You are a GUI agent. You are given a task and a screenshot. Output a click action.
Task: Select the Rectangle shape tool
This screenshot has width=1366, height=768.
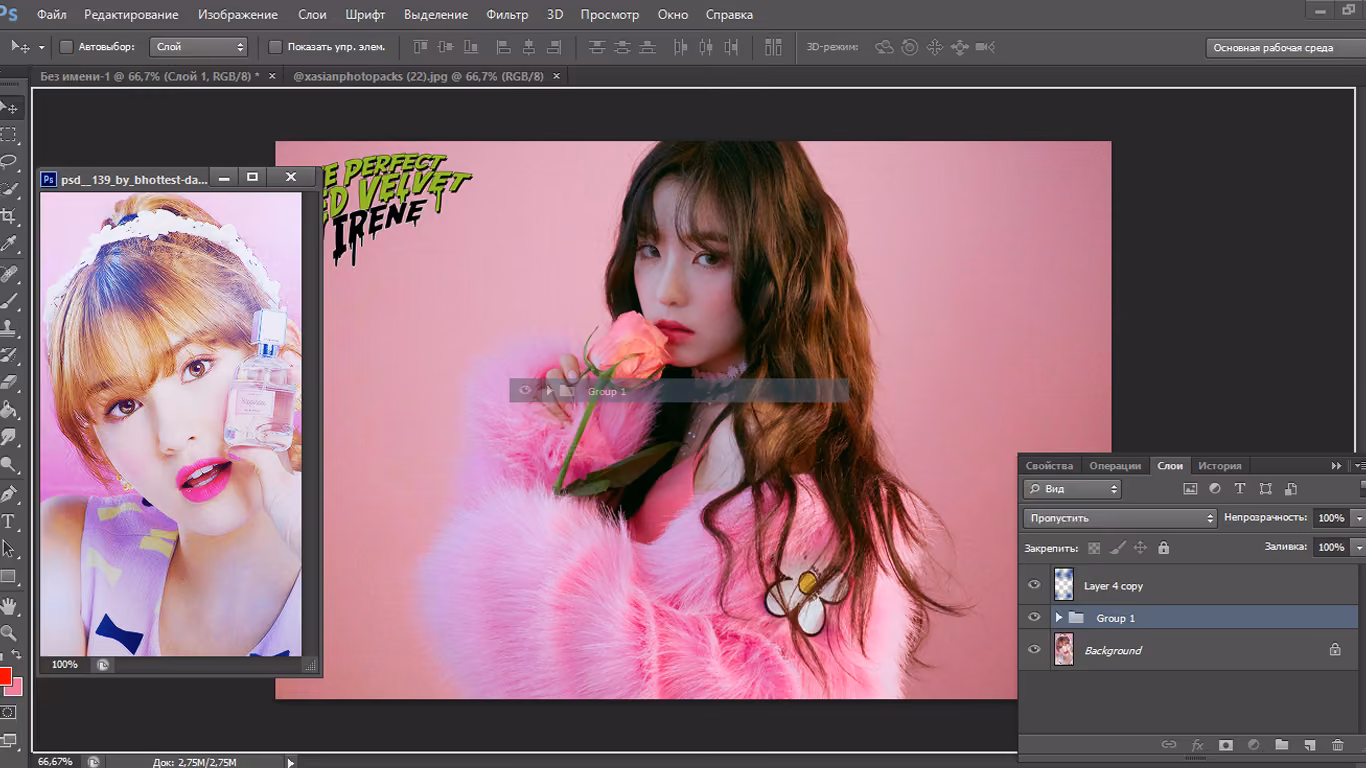9,577
